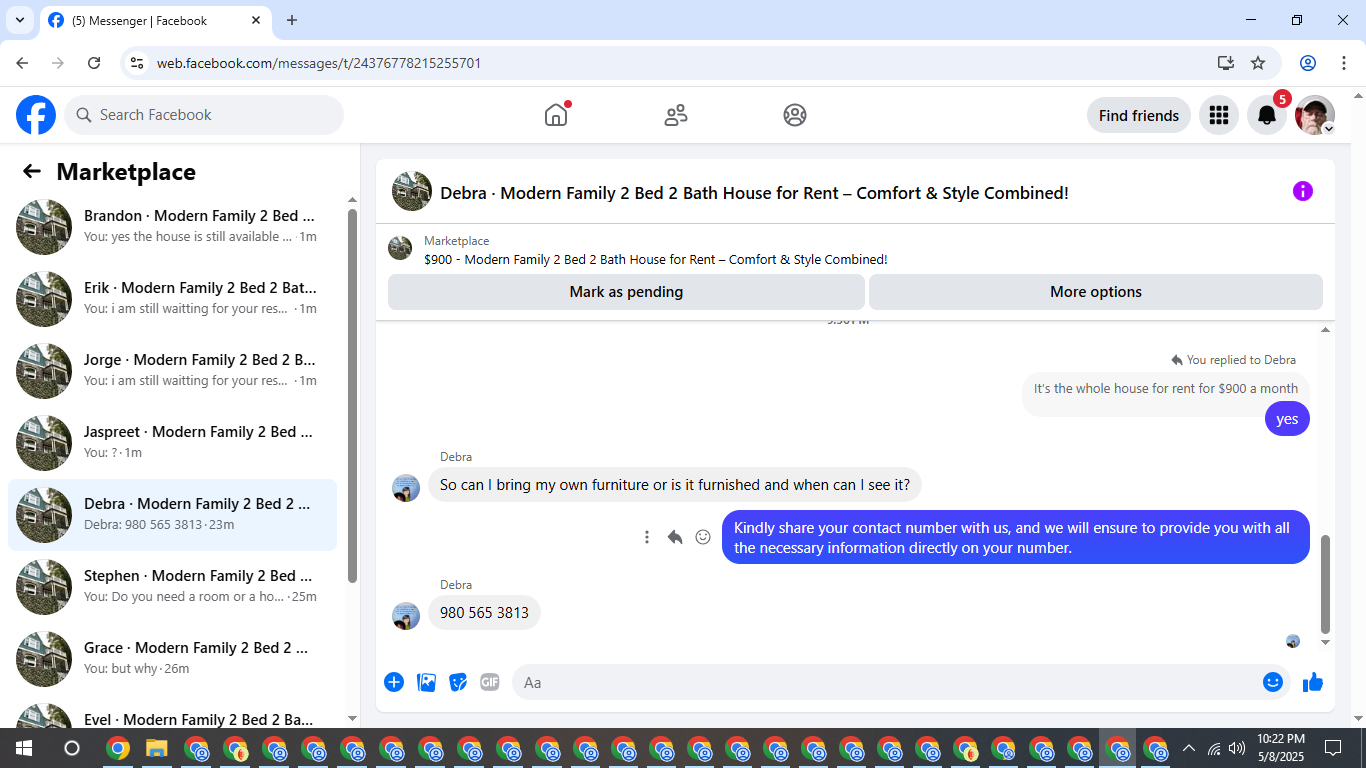Send a thumbs-up like
This screenshot has height=768, width=1366.
pos(1313,682)
